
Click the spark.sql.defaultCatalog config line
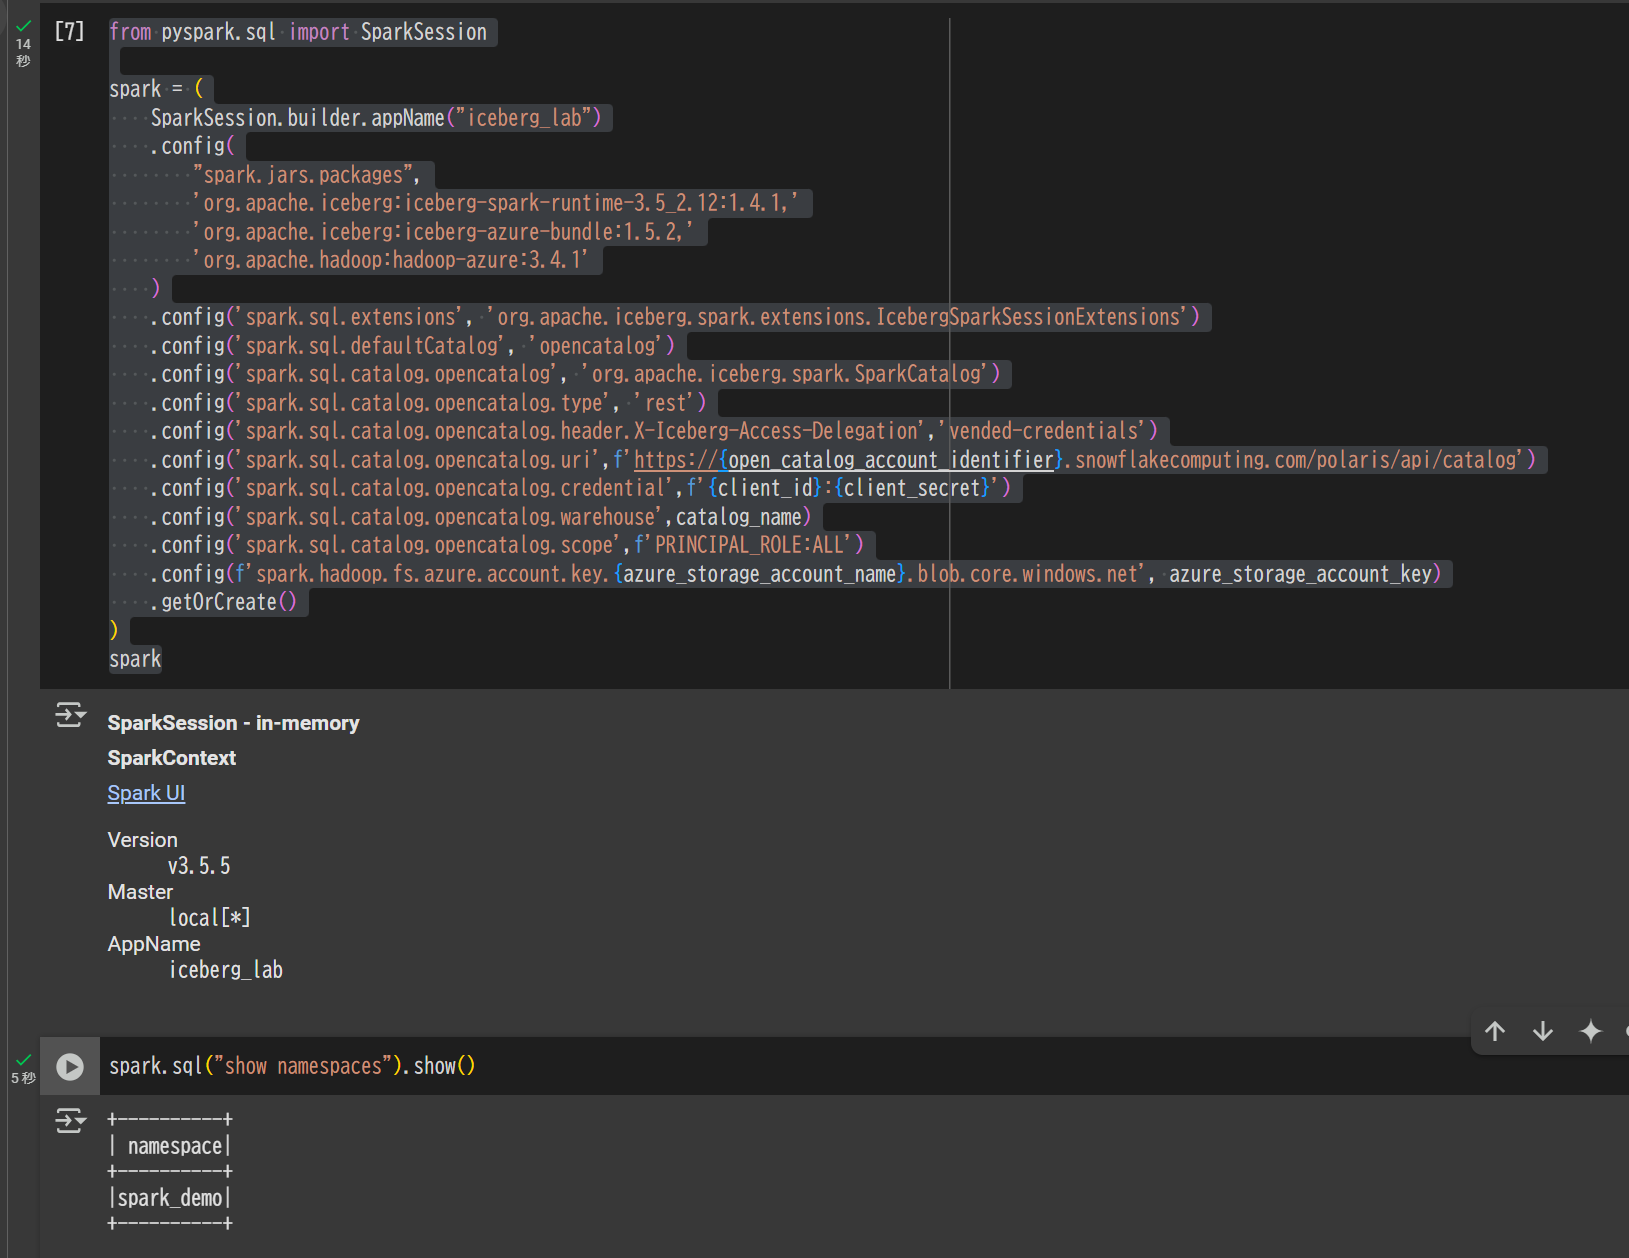(x=412, y=346)
